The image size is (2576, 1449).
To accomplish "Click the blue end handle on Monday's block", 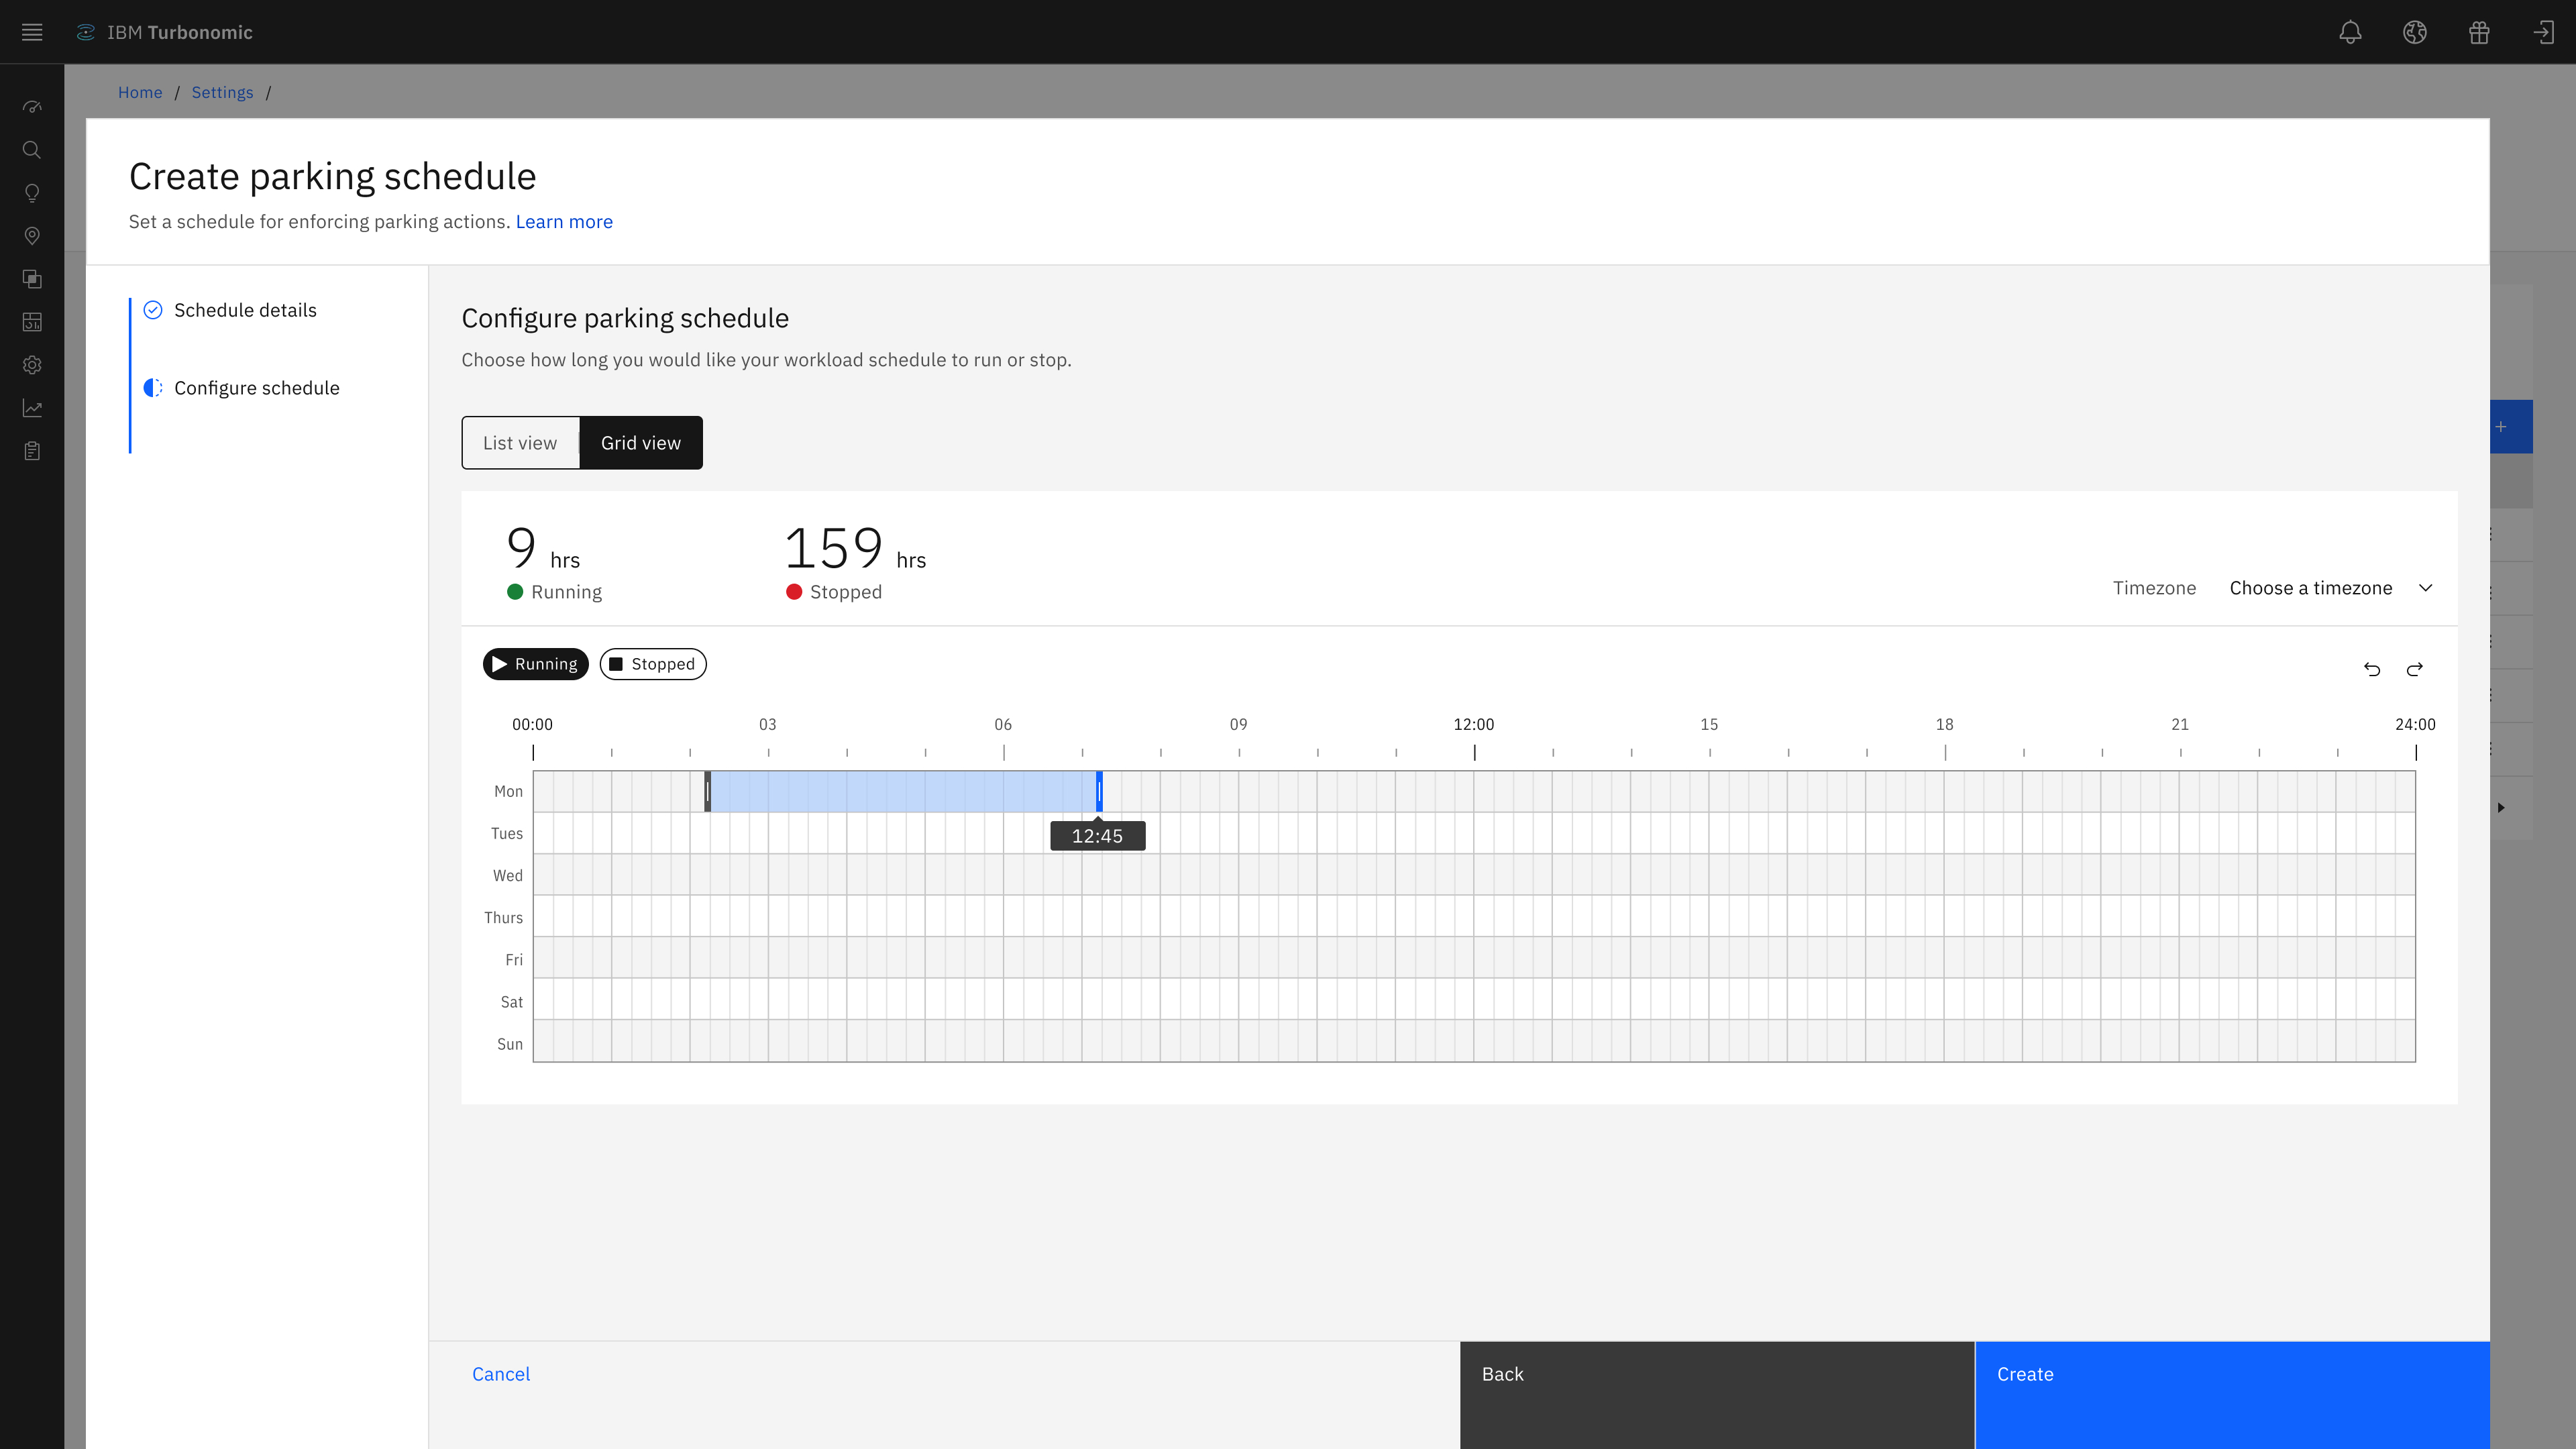I will [1099, 791].
